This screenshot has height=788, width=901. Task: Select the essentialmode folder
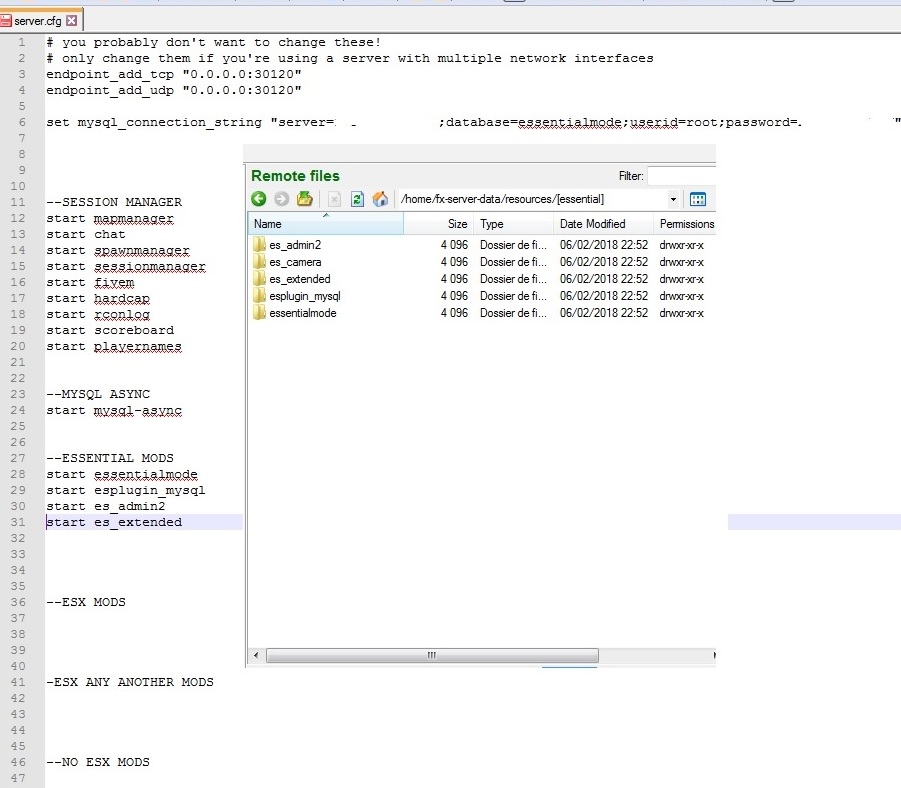pyautogui.click(x=303, y=313)
